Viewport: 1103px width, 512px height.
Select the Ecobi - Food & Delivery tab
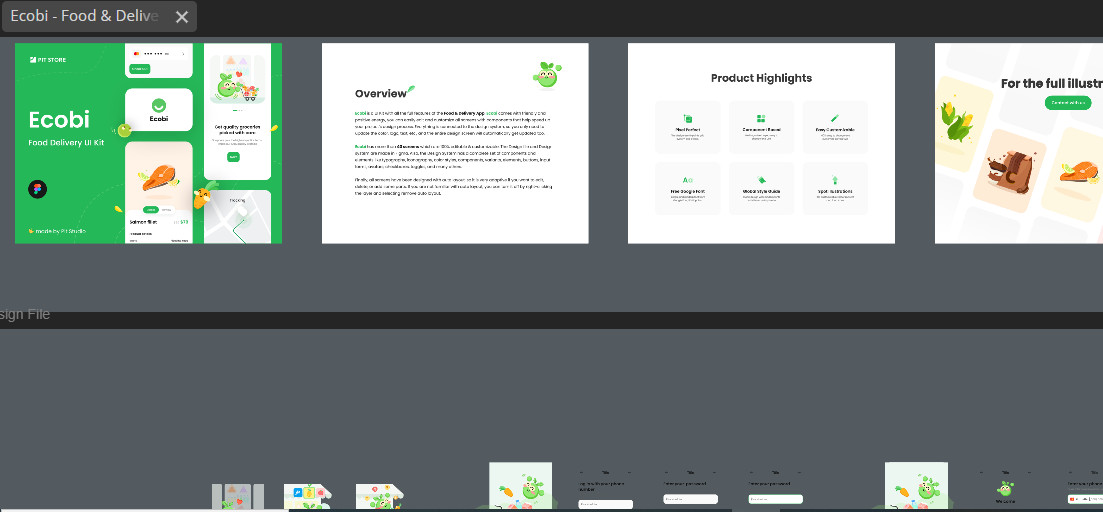pyautogui.click(x=99, y=16)
